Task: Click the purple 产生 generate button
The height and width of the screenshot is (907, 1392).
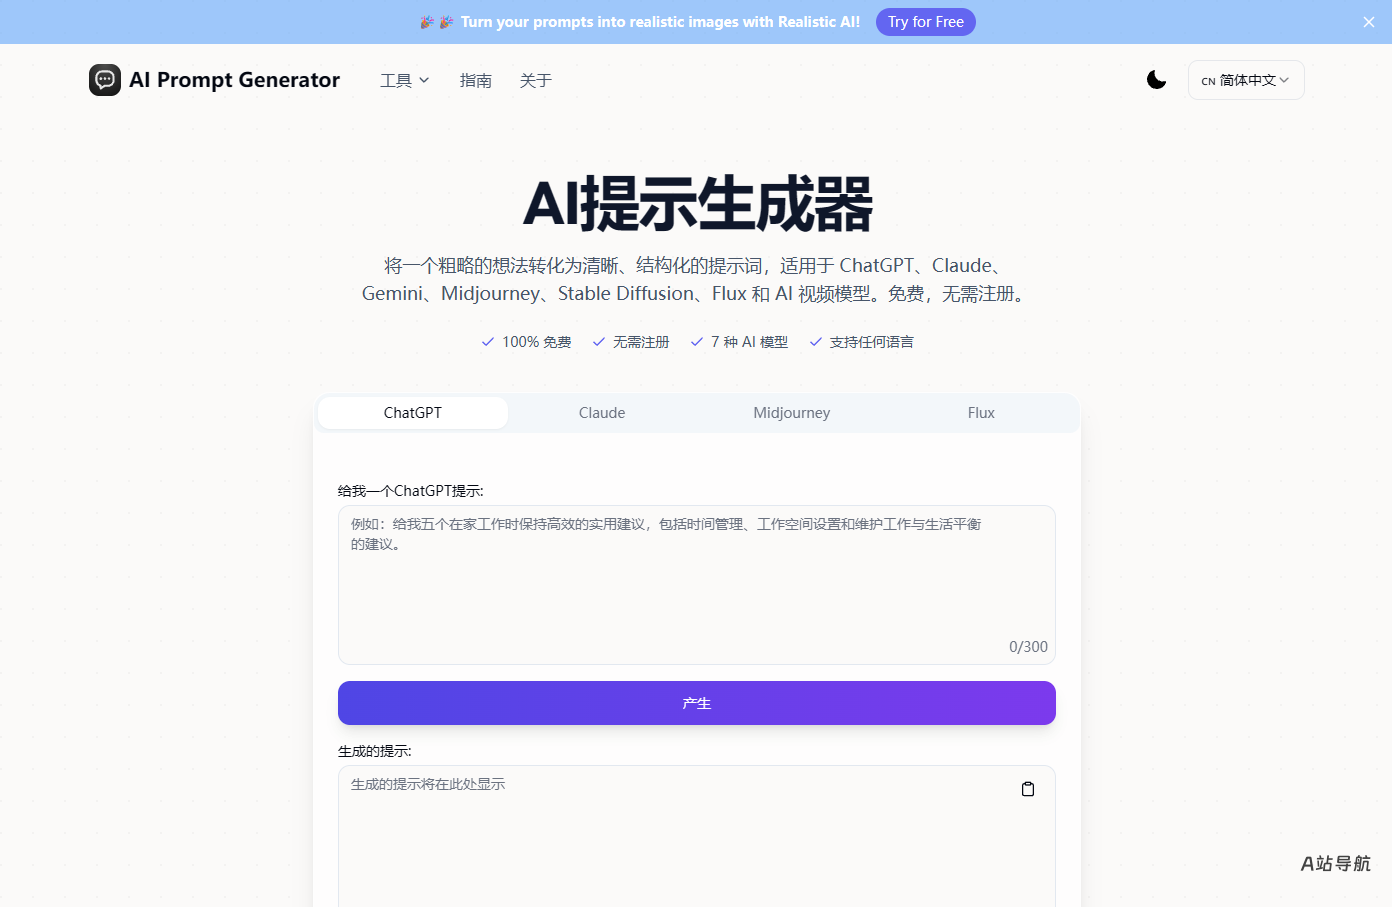Action: [x=697, y=703]
